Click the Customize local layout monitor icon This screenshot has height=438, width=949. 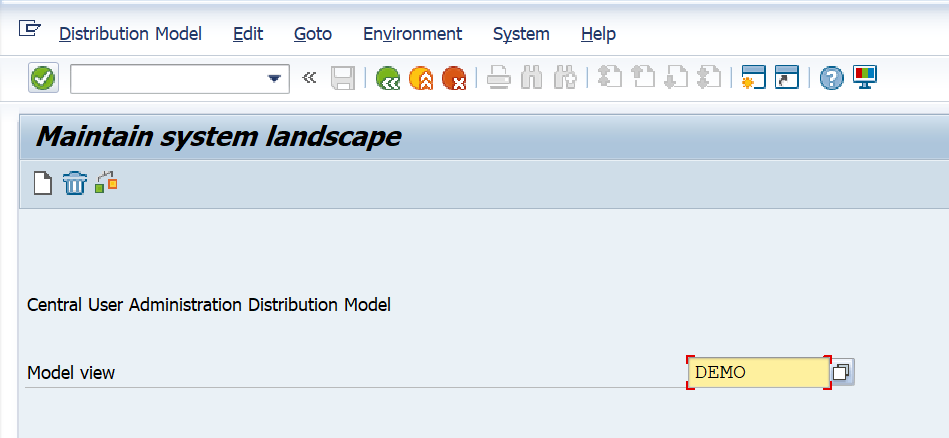(x=865, y=77)
